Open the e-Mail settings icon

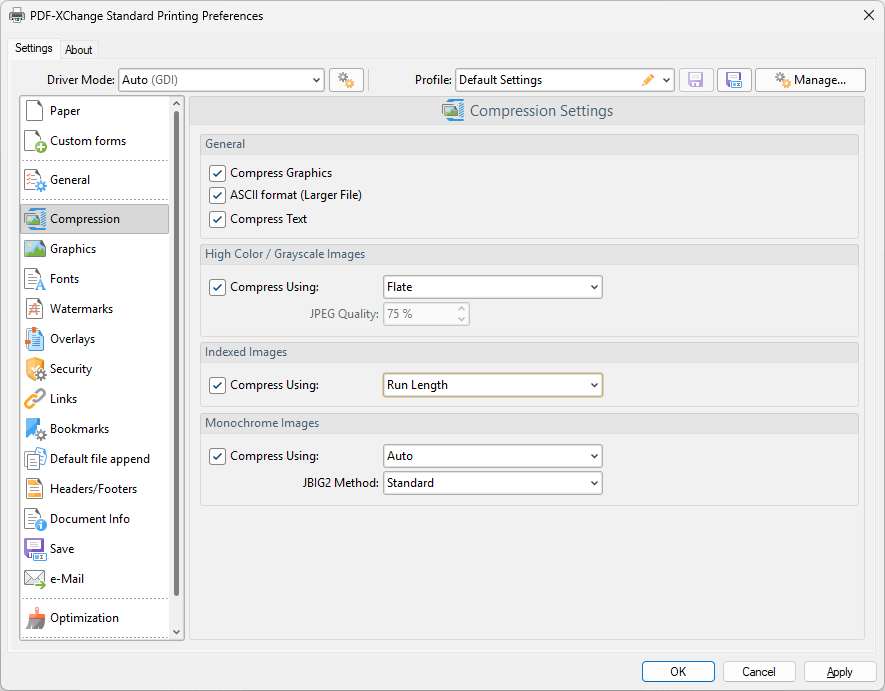point(35,579)
